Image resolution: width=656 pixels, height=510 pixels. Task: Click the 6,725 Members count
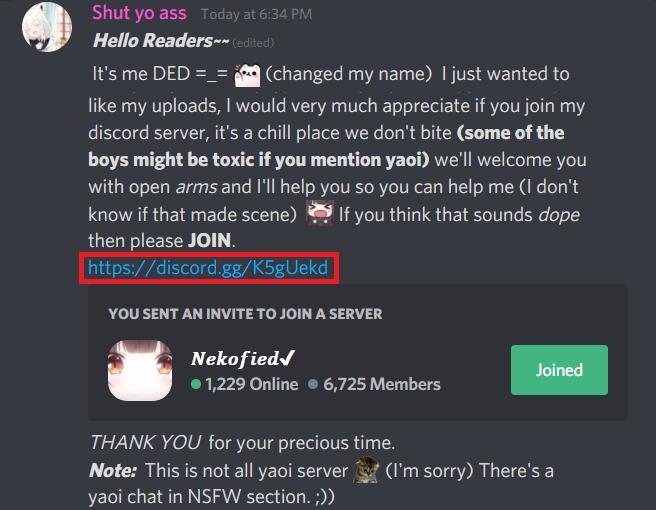382,384
